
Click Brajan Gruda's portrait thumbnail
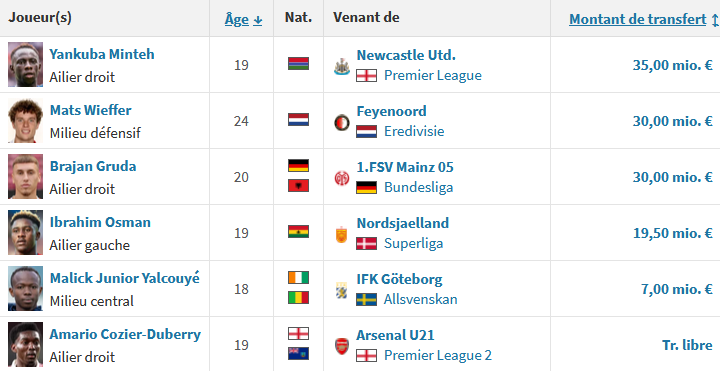pos(25,176)
